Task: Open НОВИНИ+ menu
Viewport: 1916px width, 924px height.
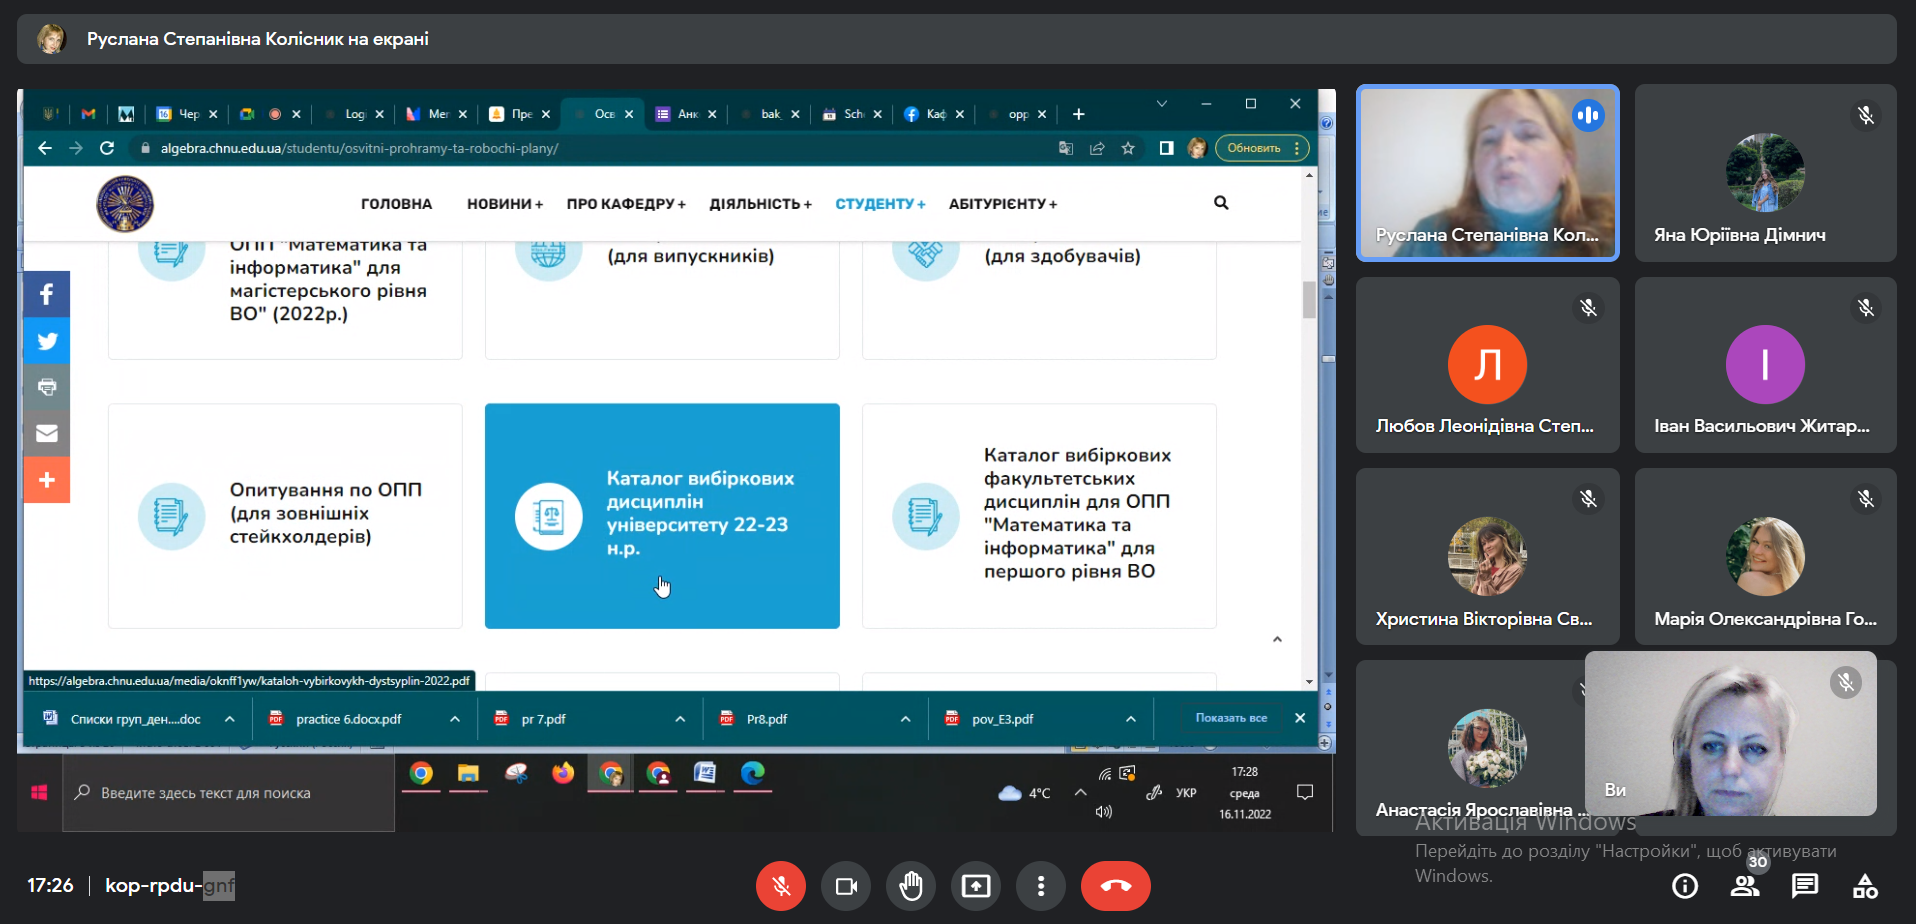Action: click(x=505, y=204)
